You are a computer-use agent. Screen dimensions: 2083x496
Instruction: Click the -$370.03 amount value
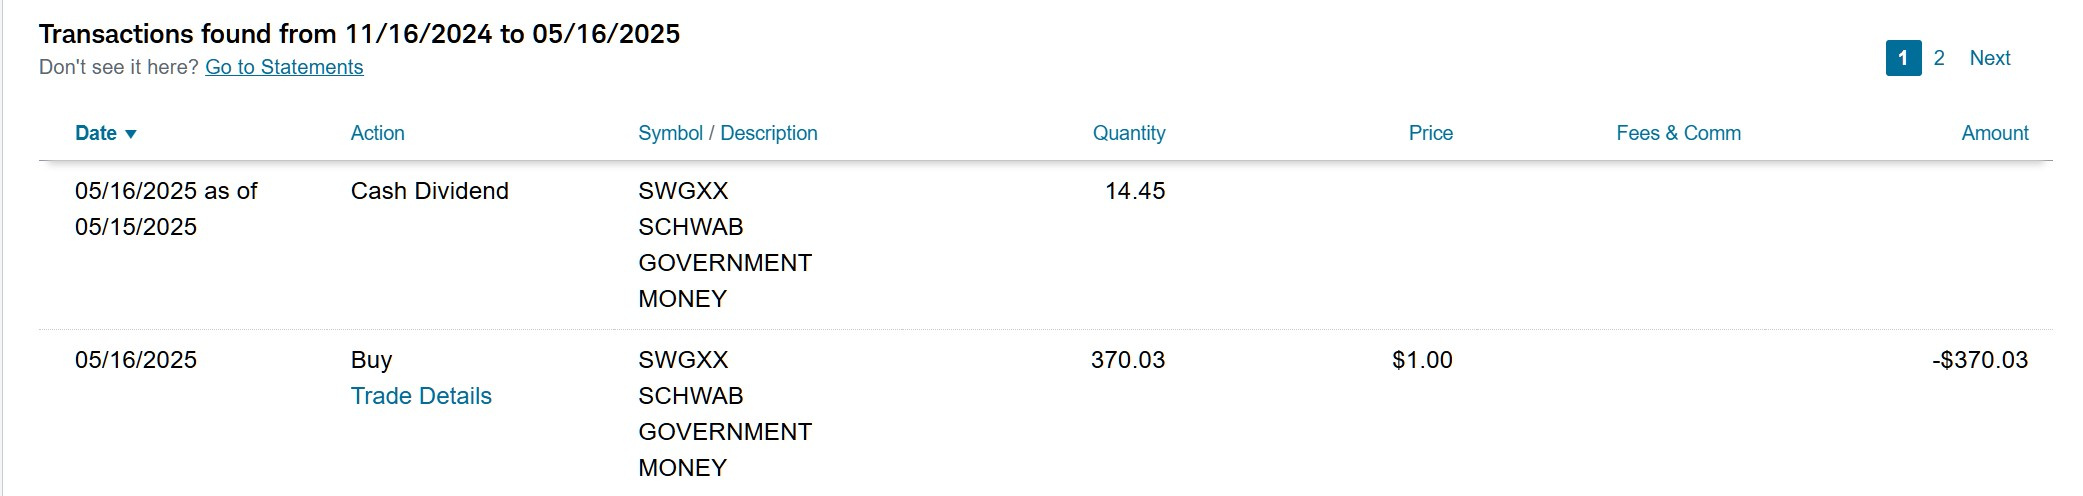[x=1980, y=360]
